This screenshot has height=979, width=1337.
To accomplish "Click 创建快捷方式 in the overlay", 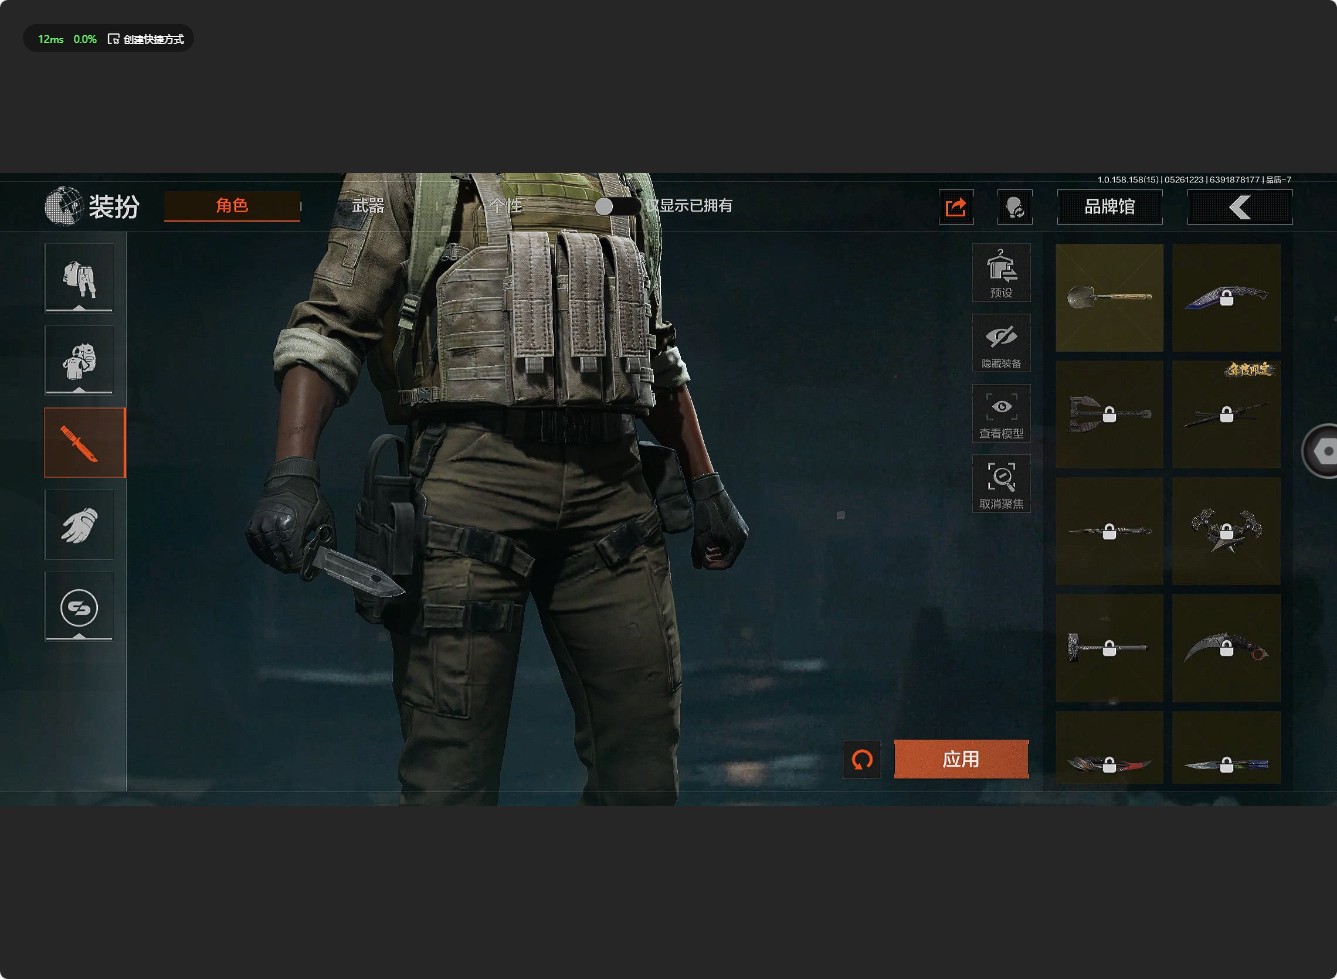I will pyautogui.click(x=147, y=39).
